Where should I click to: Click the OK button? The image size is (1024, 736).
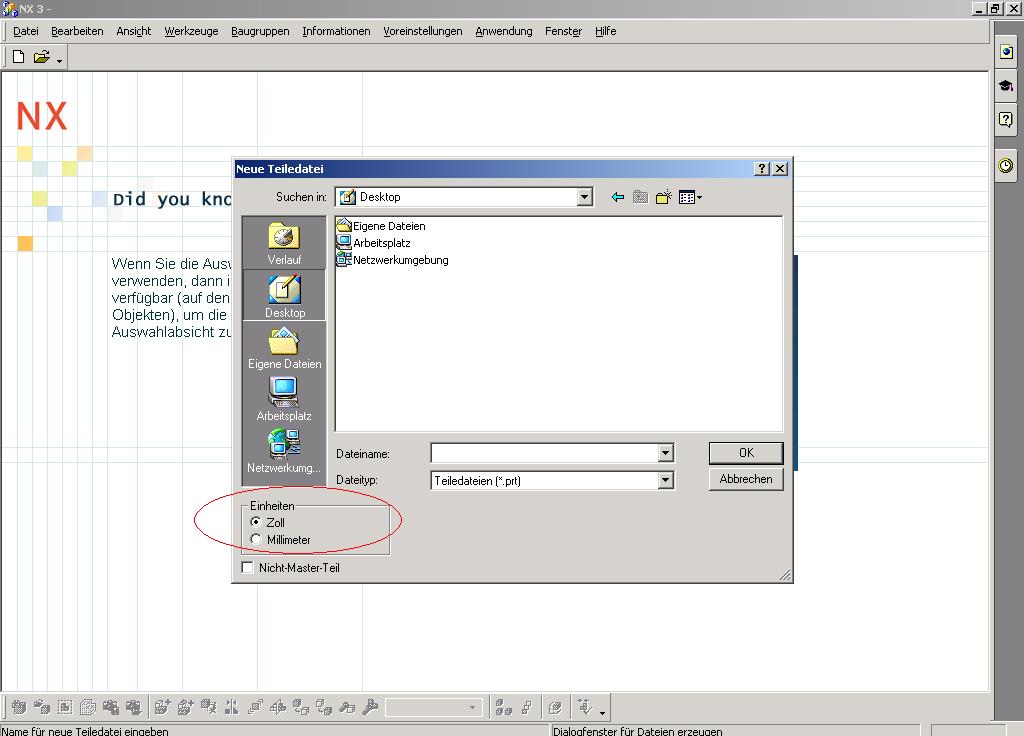click(x=745, y=452)
